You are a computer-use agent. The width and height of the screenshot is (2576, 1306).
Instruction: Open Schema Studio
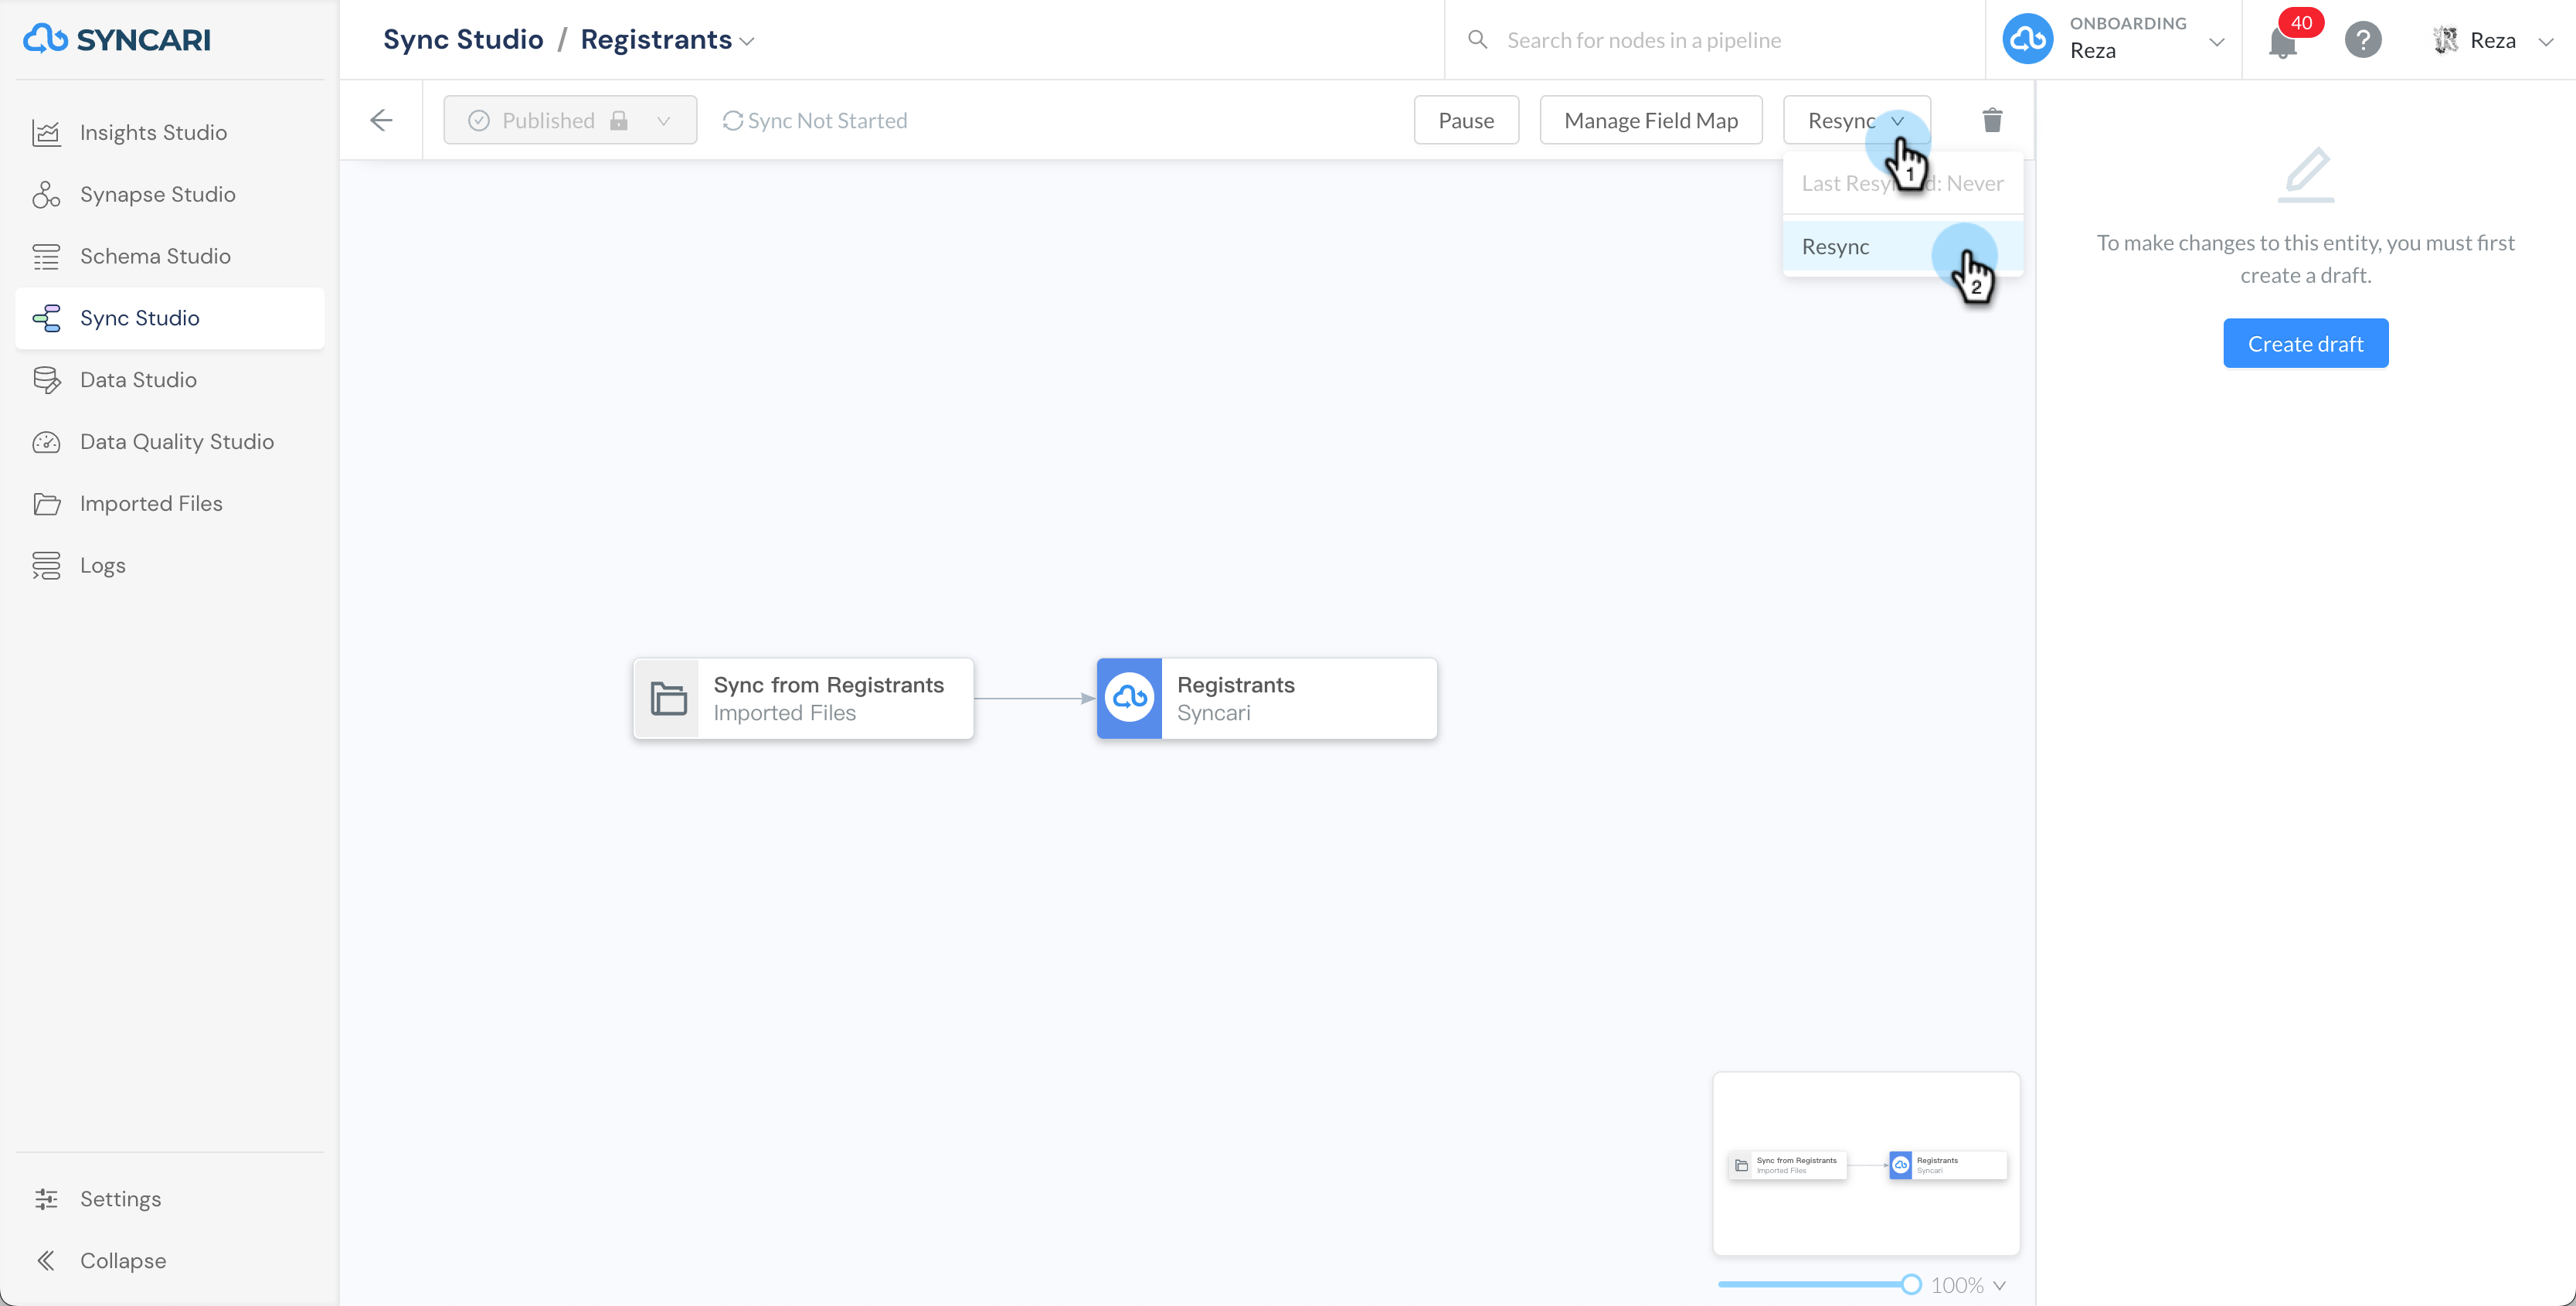pyautogui.click(x=170, y=256)
